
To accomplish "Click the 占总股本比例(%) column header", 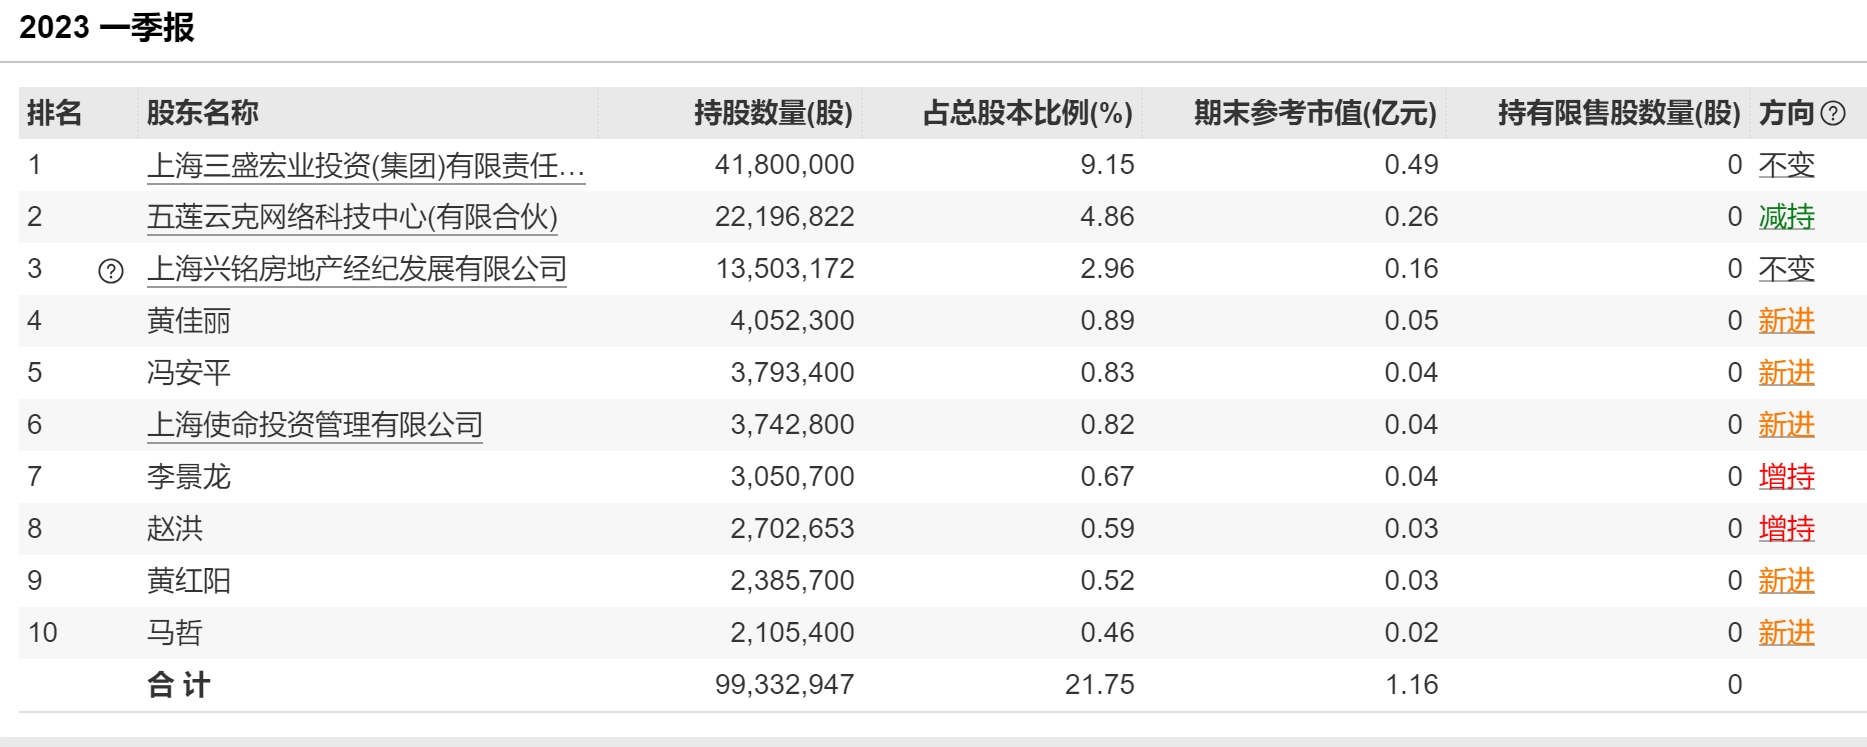I will pyautogui.click(x=1027, y=113).
